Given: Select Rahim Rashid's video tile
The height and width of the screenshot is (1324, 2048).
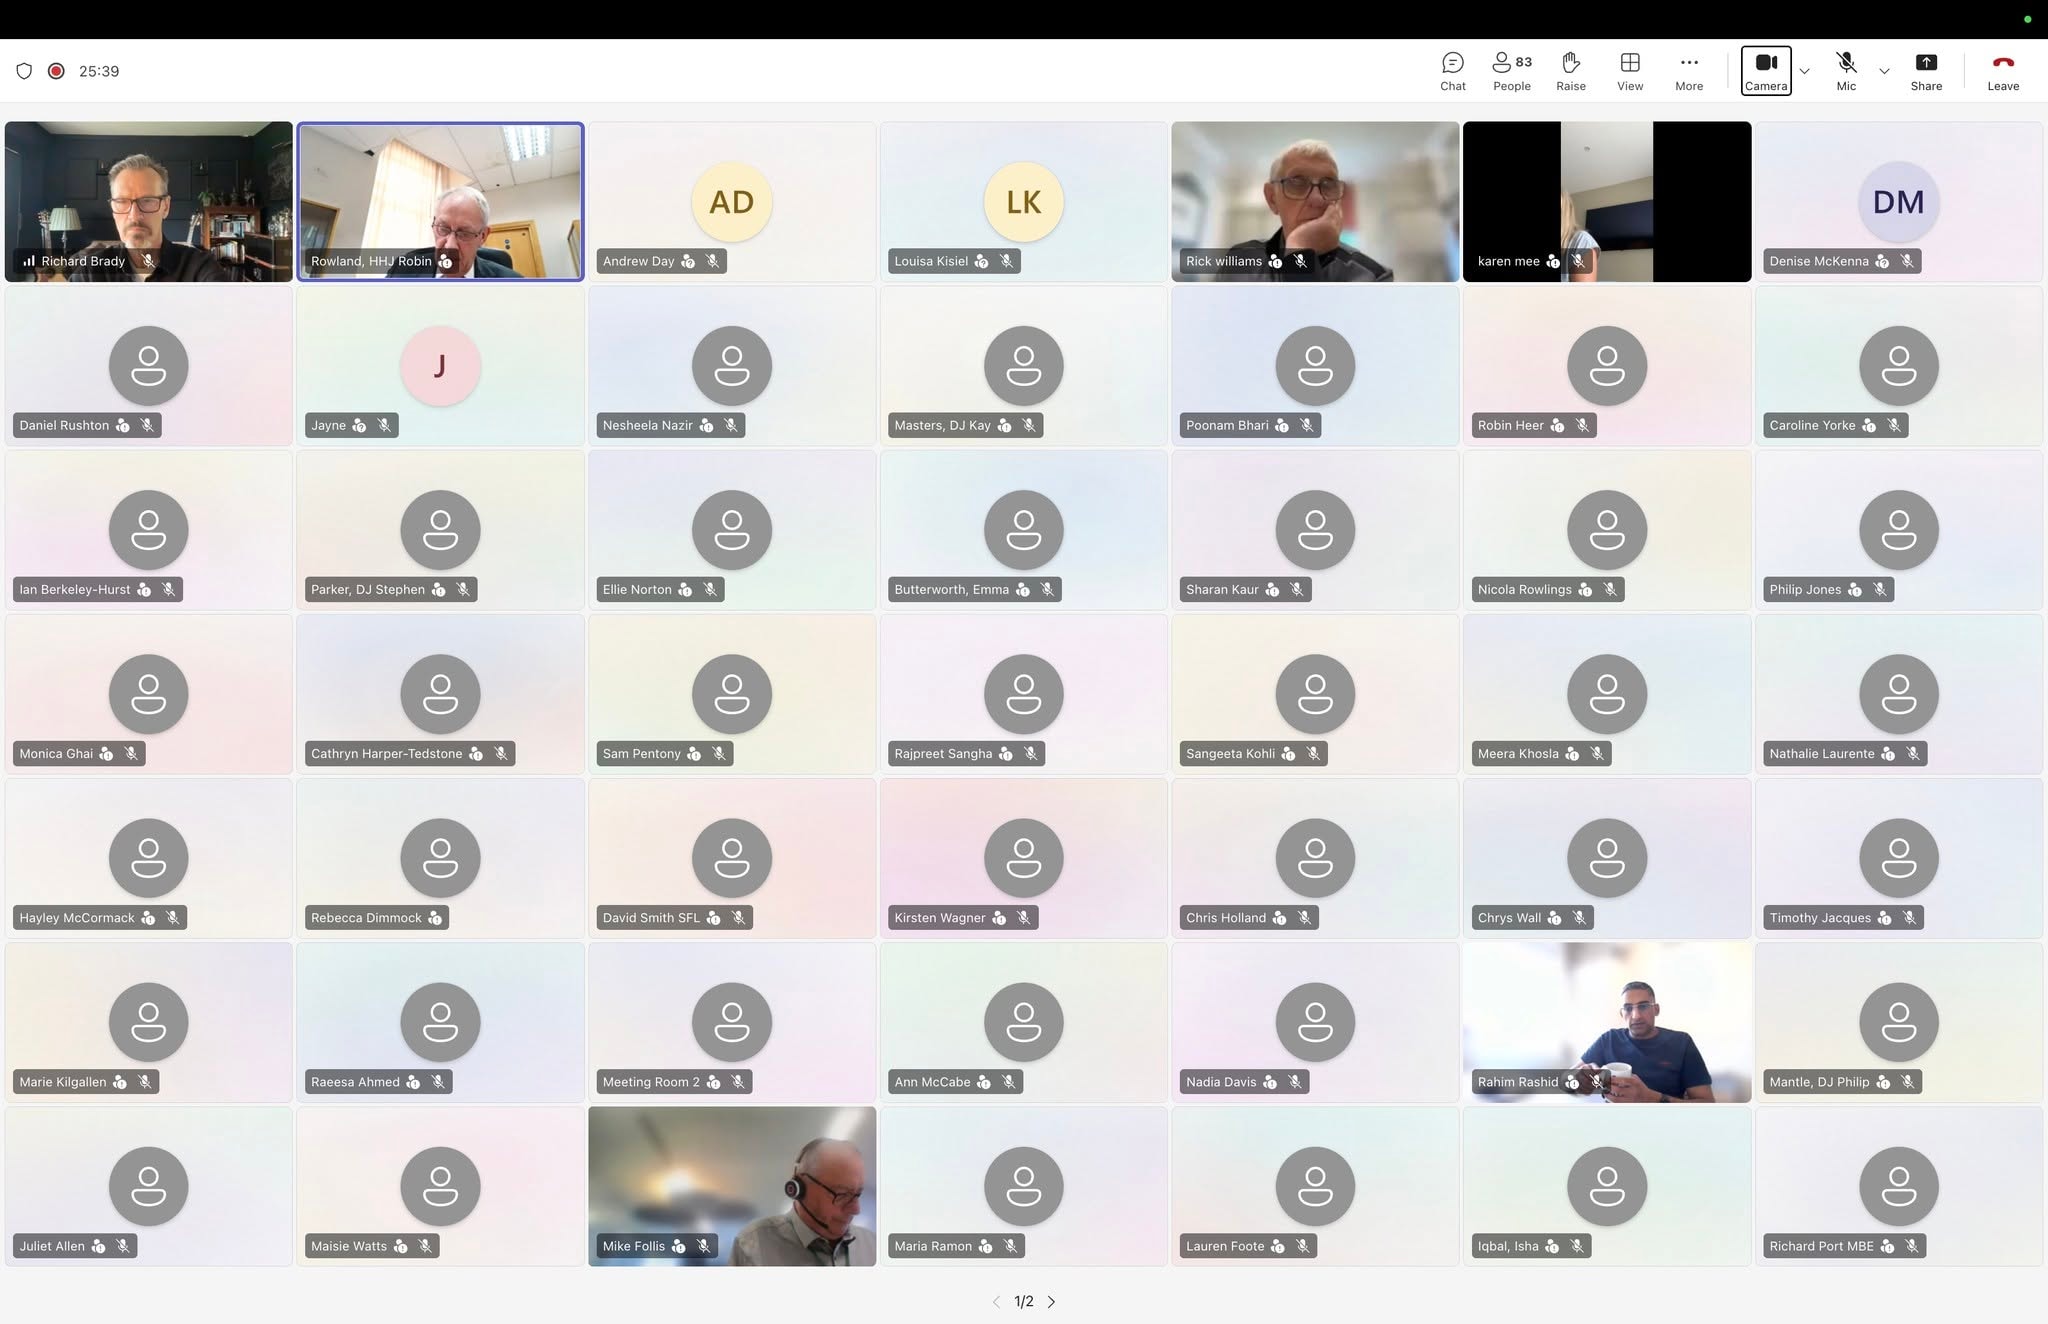Looking at the screenshot, I should (1606, 1022).
